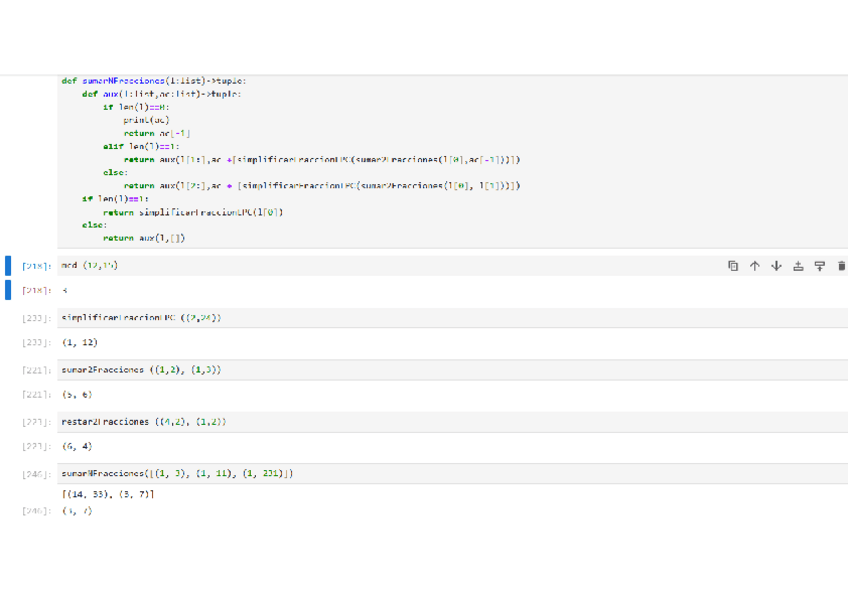Image resolution: width=848 pixels, height=599 pixels.
Task: Collapse the mcd output using its blue bar
Action: pos(8,290)
